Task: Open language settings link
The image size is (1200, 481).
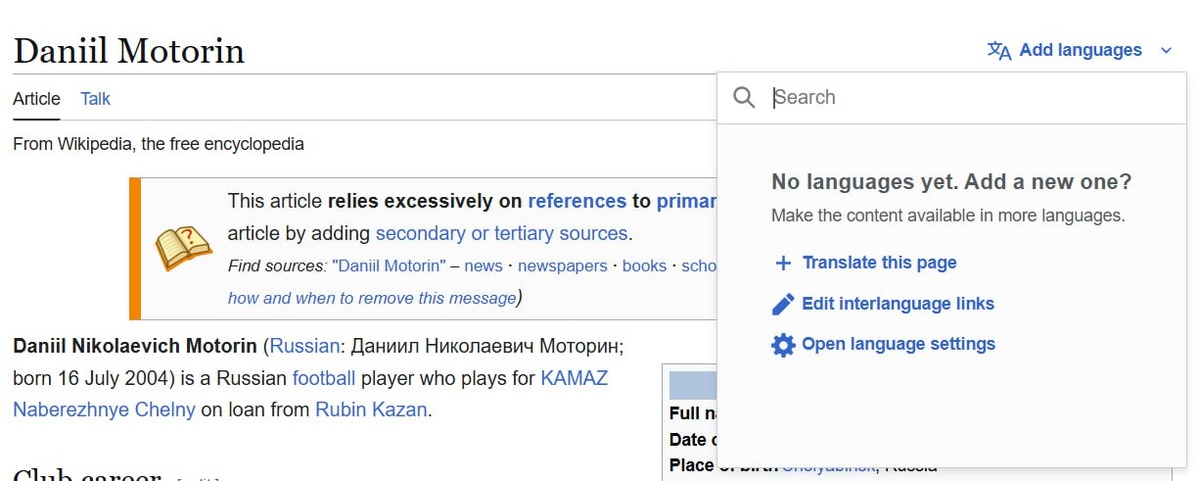Action: pos(899,344)
